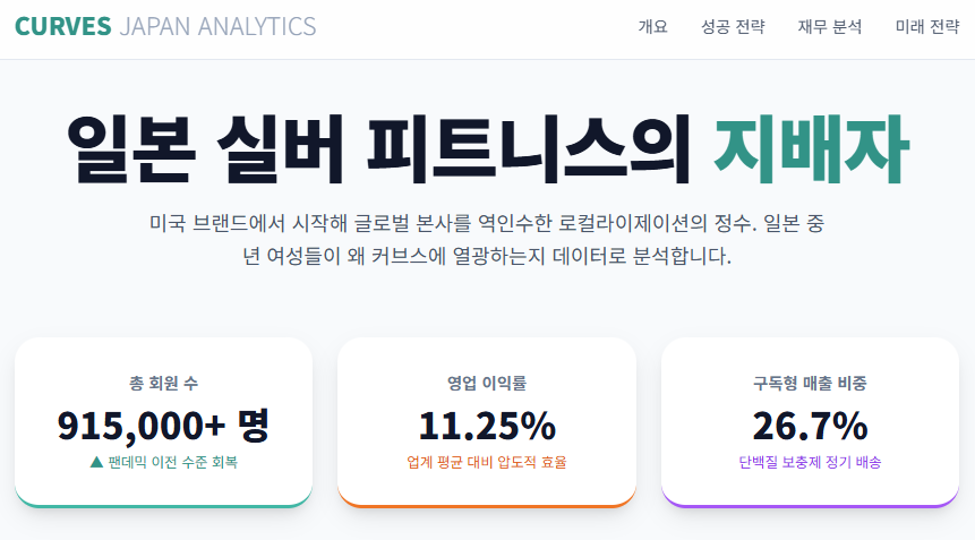Click the subtitle paragraph about 로컬라이제이션
The image size is (975, 540).
pyautogui.click(x=487, y=240)
